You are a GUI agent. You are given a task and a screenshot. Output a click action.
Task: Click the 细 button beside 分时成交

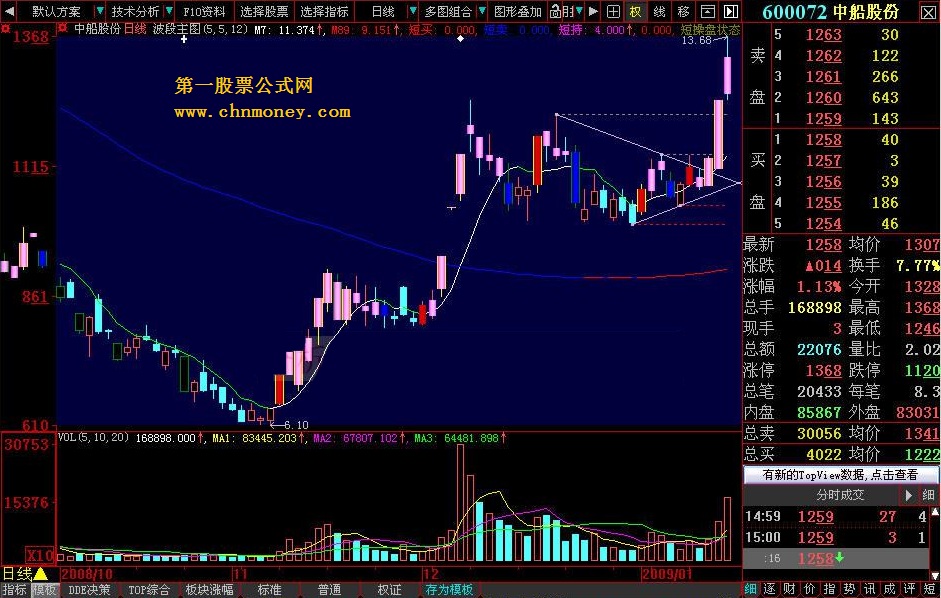(928, 495)
